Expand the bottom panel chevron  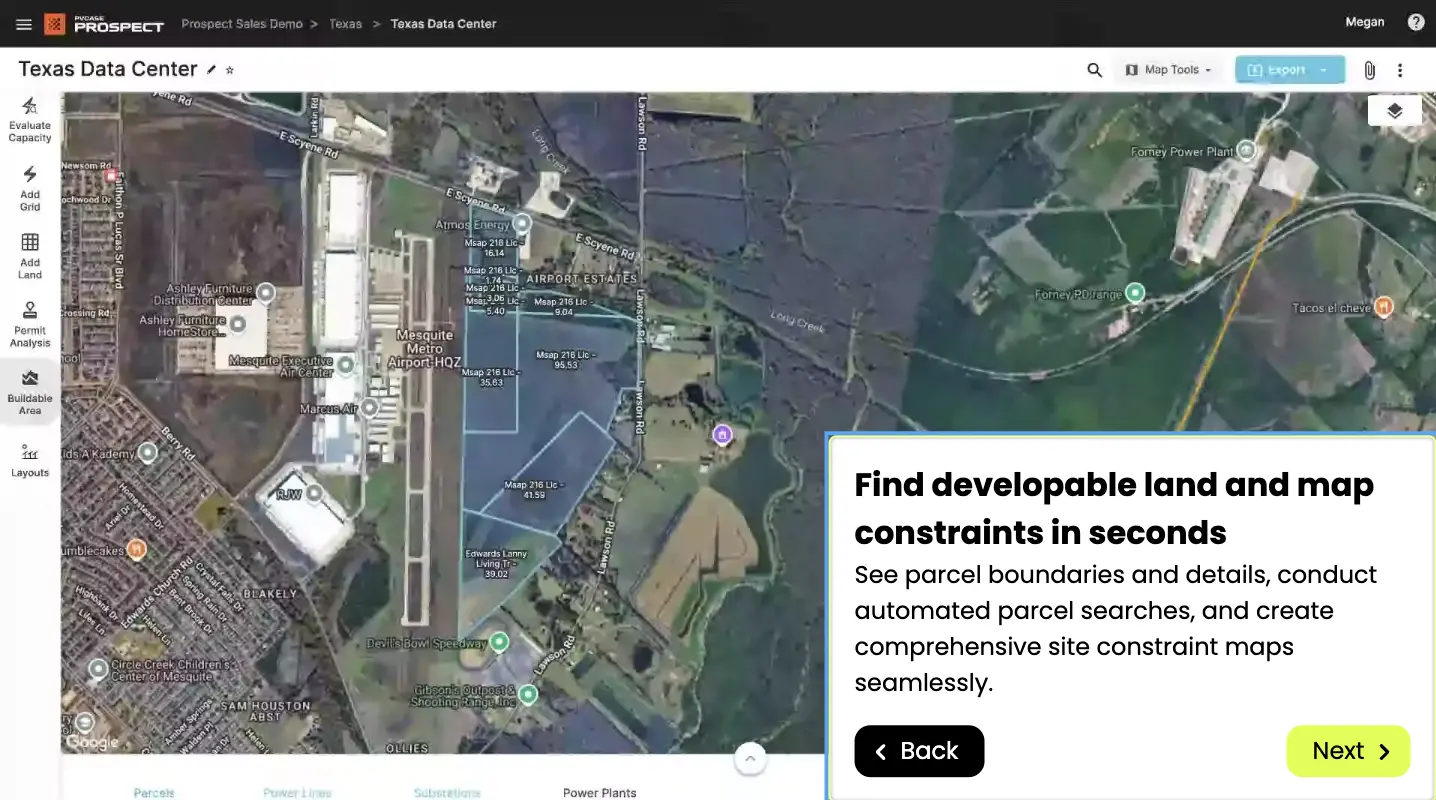pos(750,758)
